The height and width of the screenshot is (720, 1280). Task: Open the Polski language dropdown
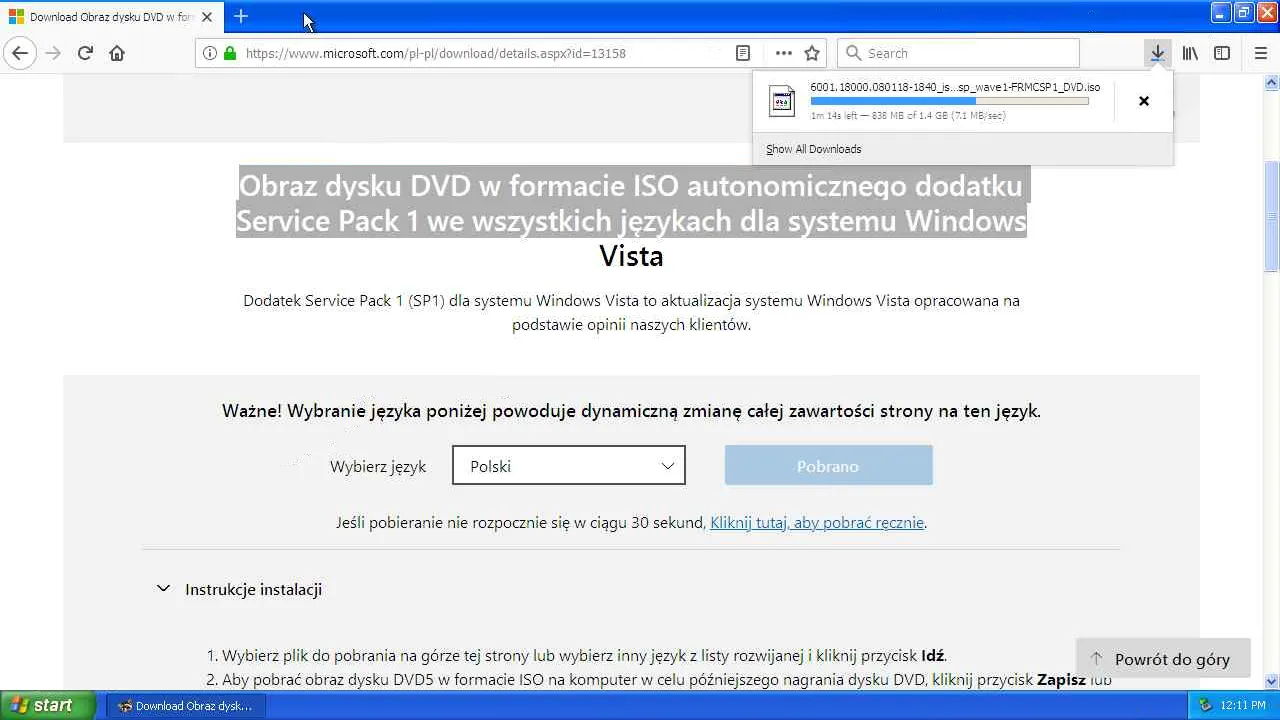569,466
